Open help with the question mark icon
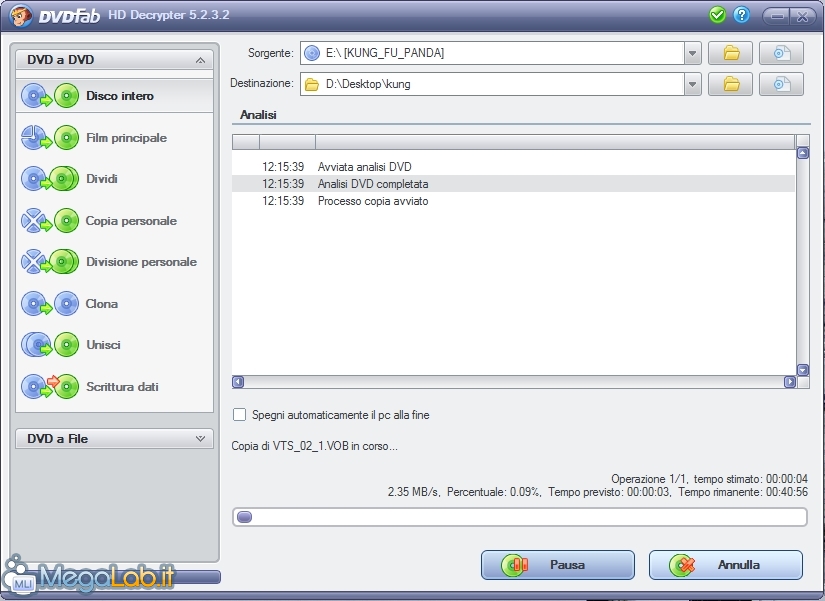The image size is (825, 601). pyautogui.click(x=741, y=15)
